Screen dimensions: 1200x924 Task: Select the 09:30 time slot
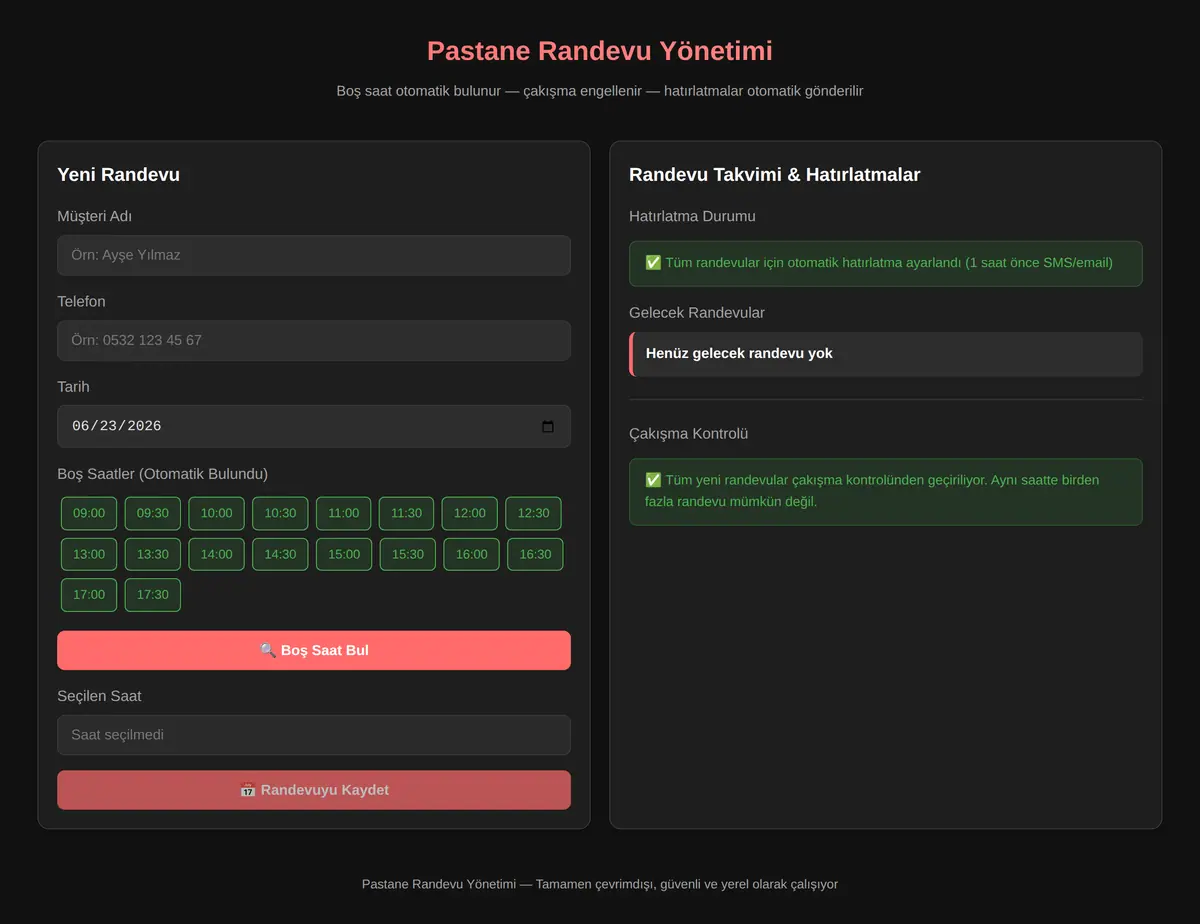pyautogui.click(x=153, y=513)
